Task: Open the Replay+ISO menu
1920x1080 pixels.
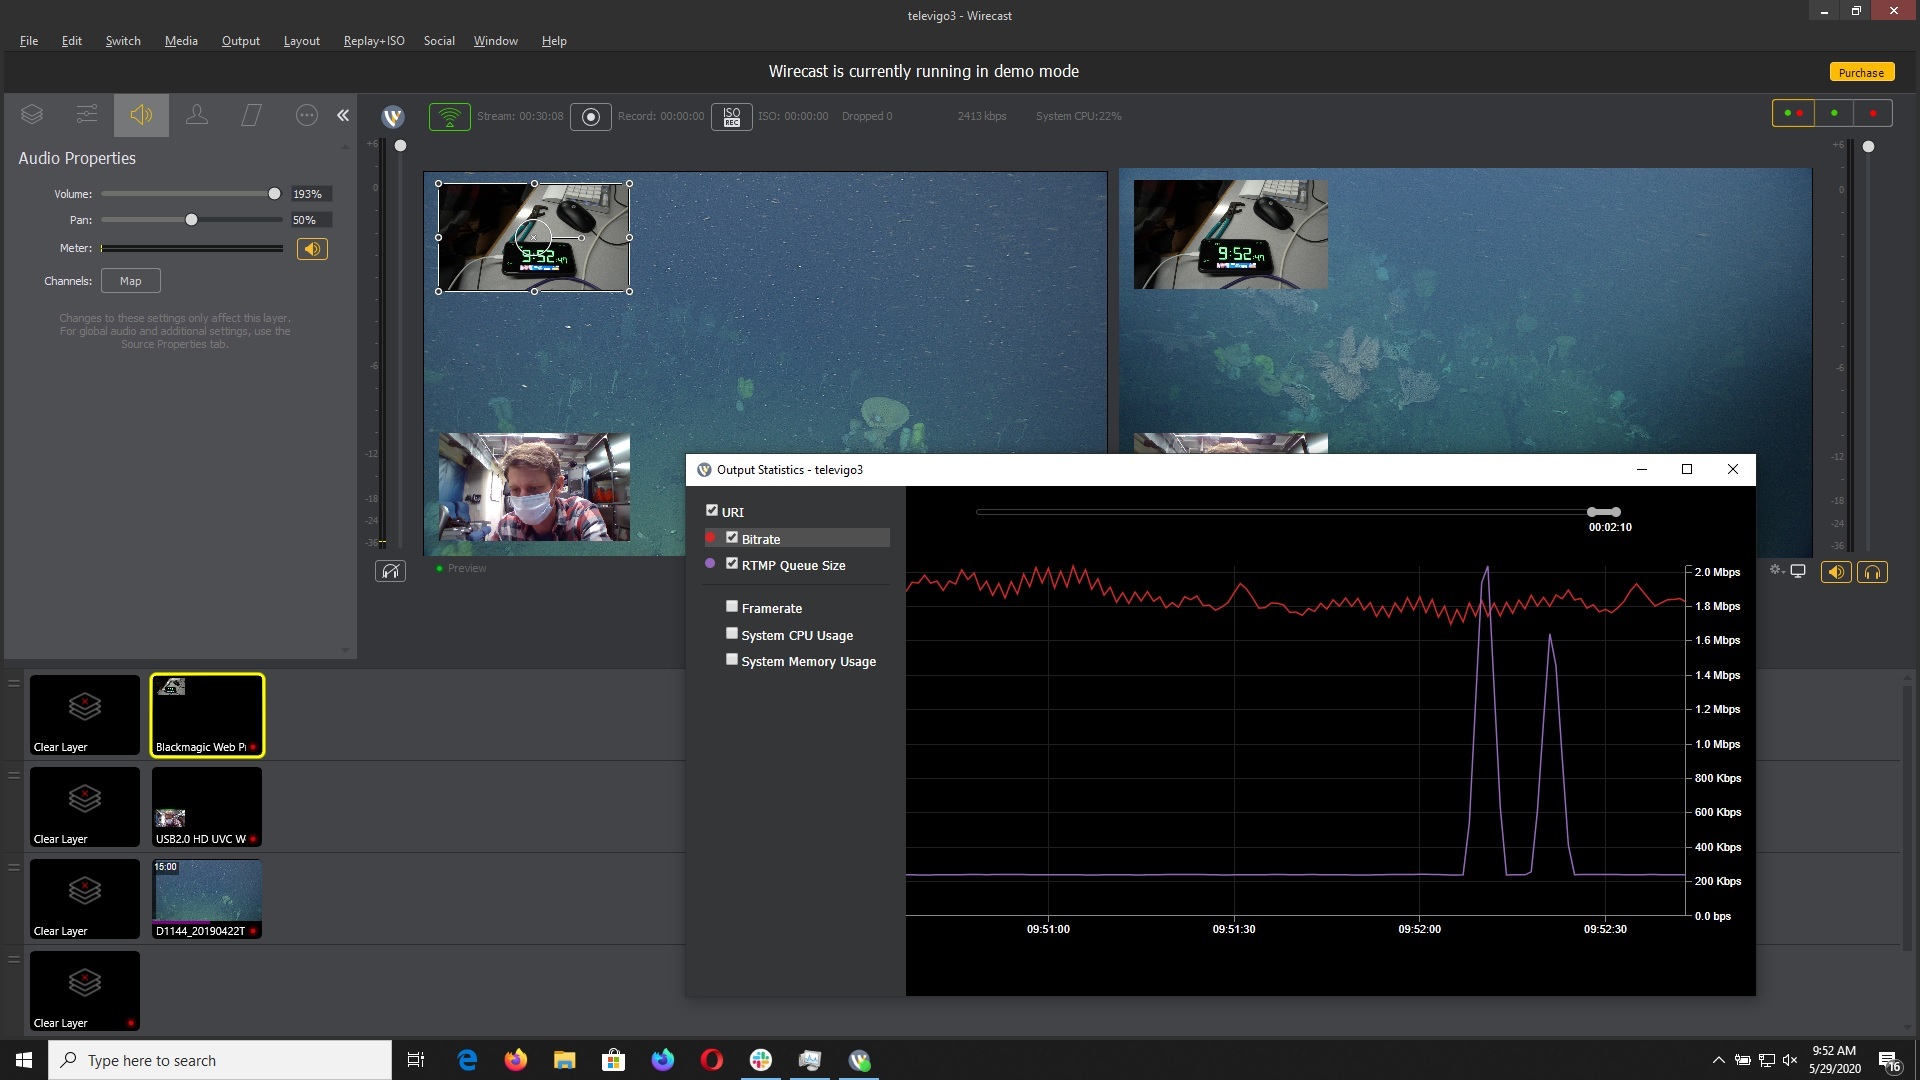Action: 374,41
